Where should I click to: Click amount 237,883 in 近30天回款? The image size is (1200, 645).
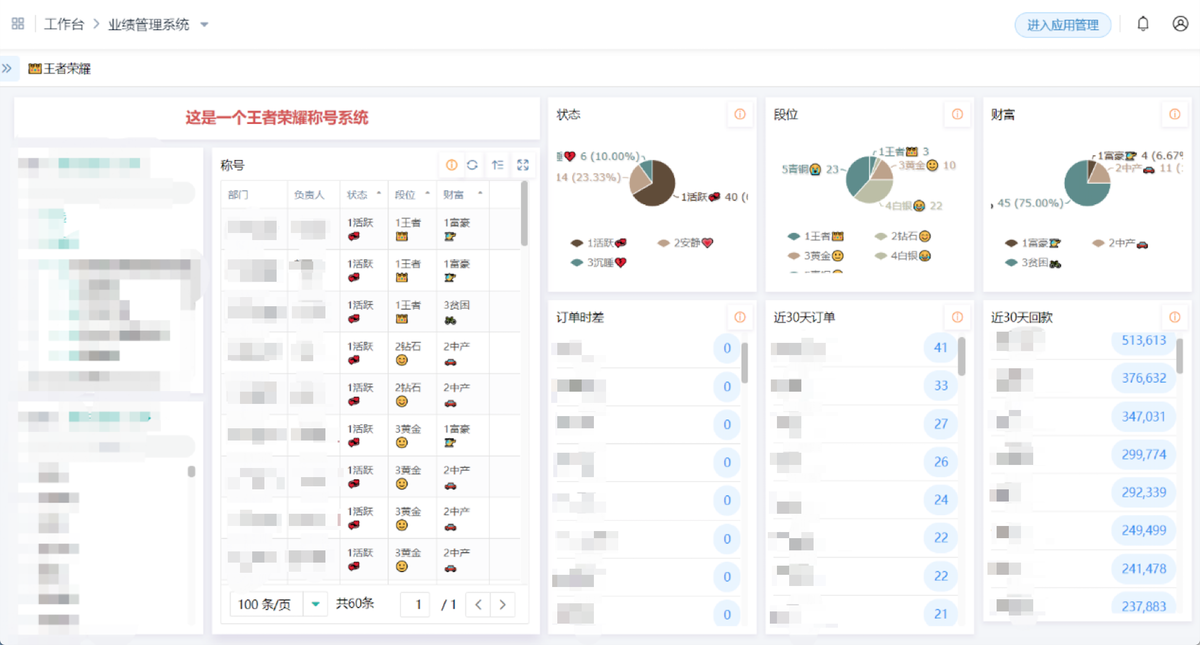[x=1144, y=606]
